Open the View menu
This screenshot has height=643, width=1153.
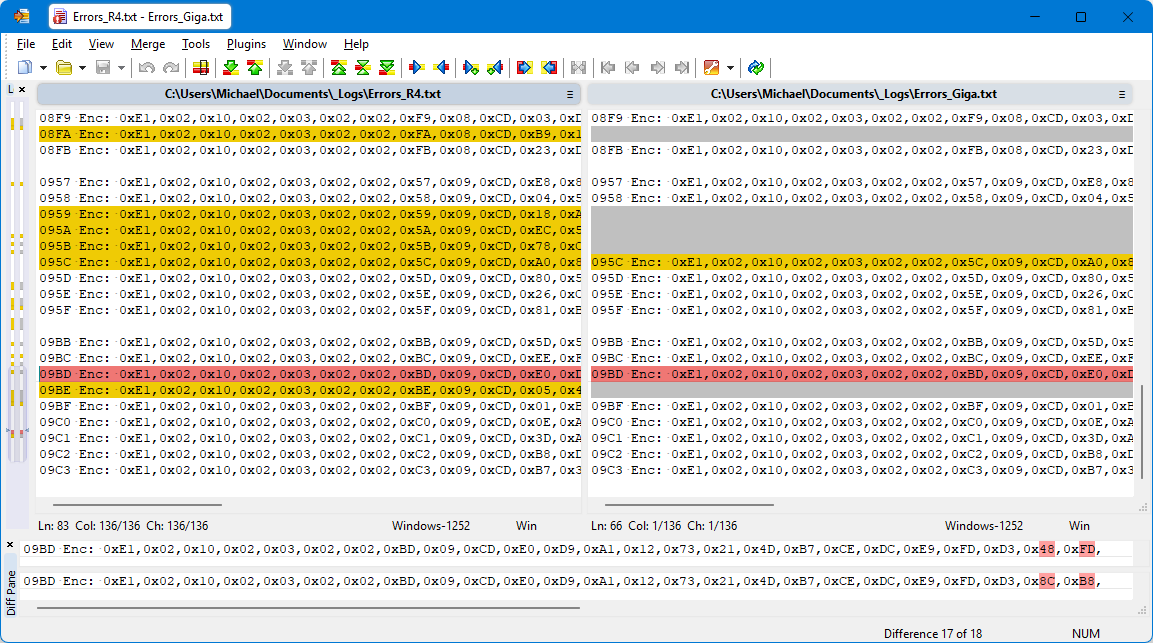tap(101, 44)
